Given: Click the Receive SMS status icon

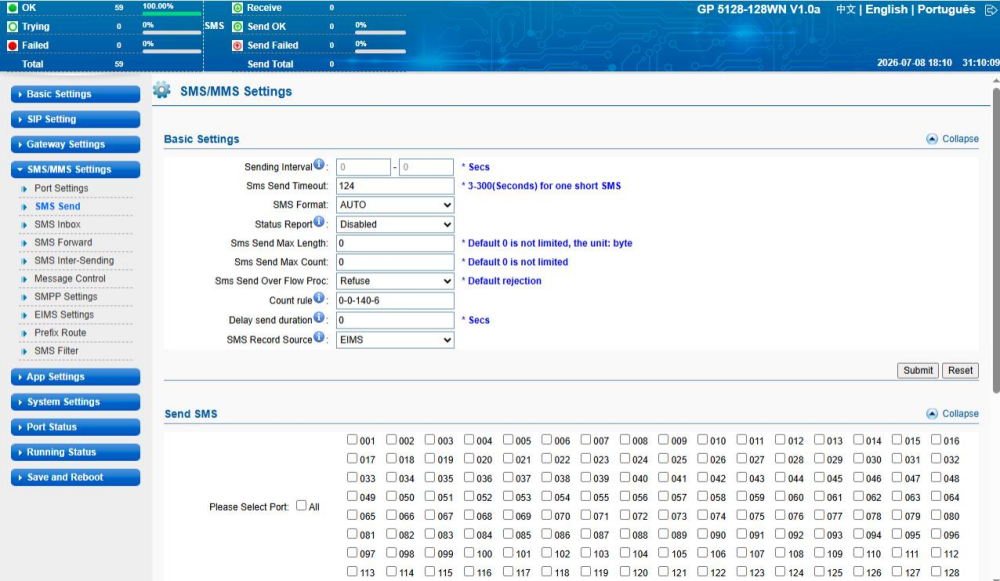Looking at the screenshot, I should (x=237, y=8).
